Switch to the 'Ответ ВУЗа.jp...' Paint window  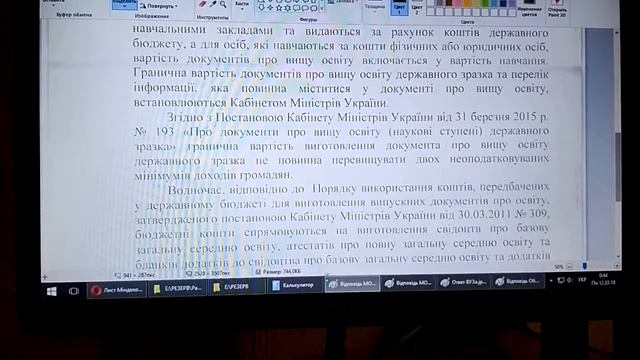tap(463, 282)
